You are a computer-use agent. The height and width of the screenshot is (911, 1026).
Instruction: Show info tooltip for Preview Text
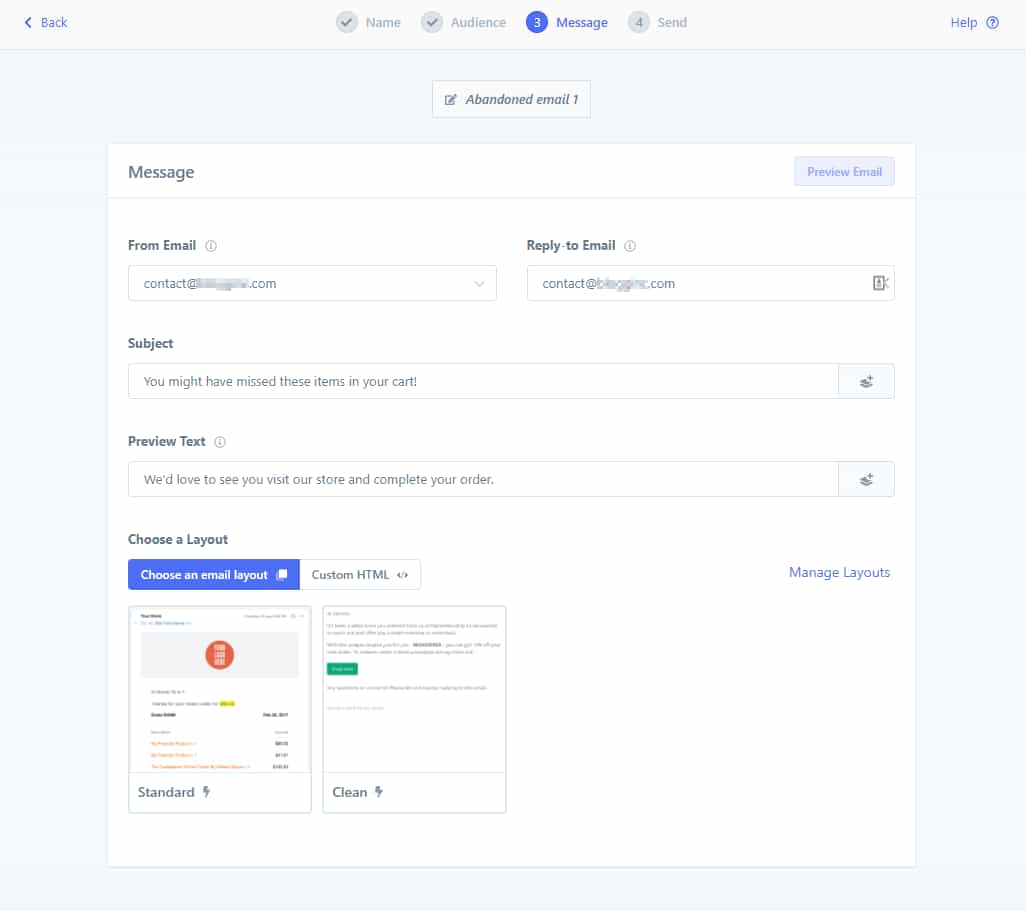point(220,442)
